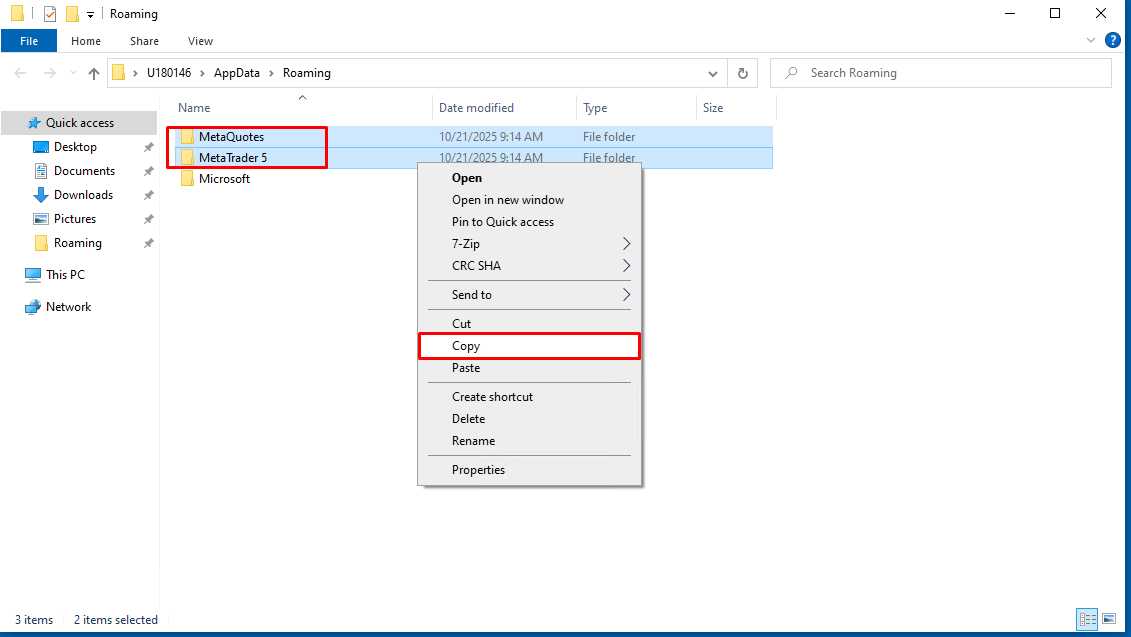Open the Microsoft folder icon
Viewport: 1131px width, 637px height.
pos(187,179)
